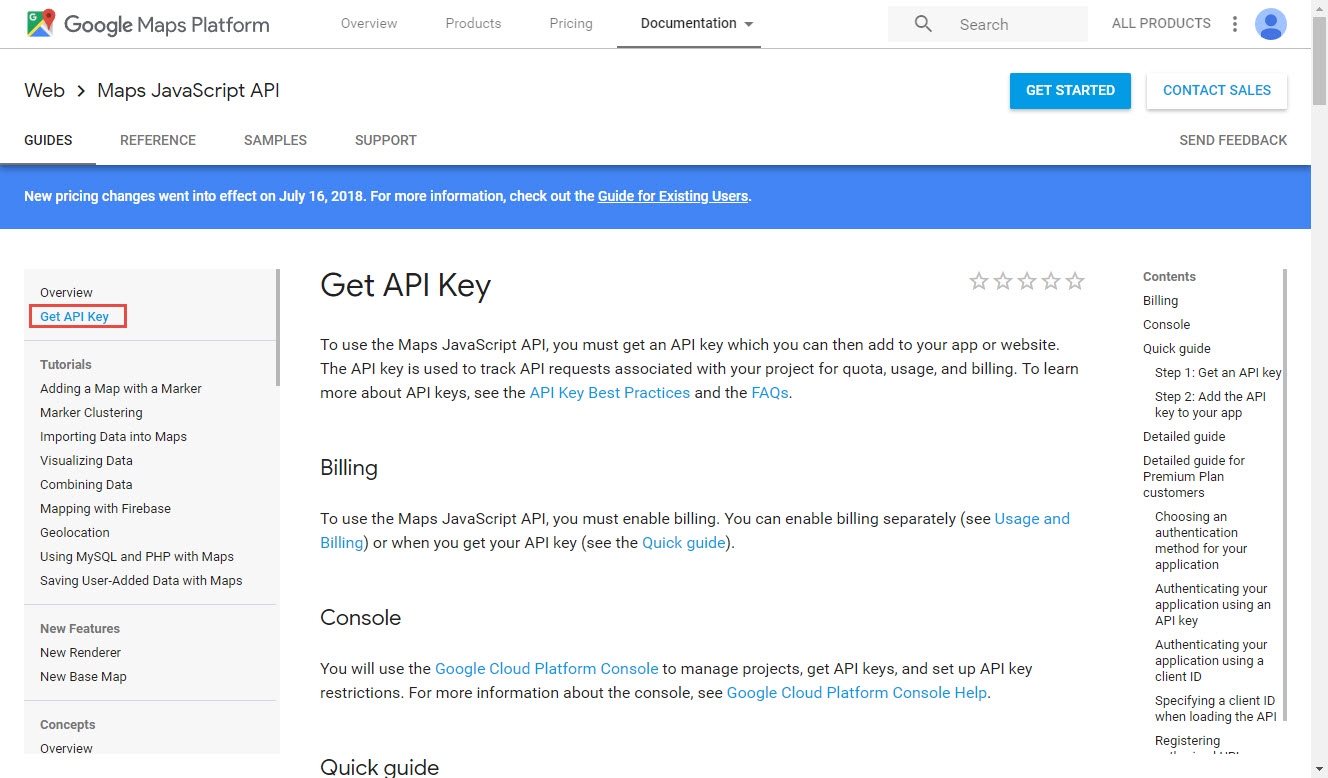Viewport: 1328px width, 778px height.
Task: Click the Google Maps Platform logo
Action: (150, 23)
